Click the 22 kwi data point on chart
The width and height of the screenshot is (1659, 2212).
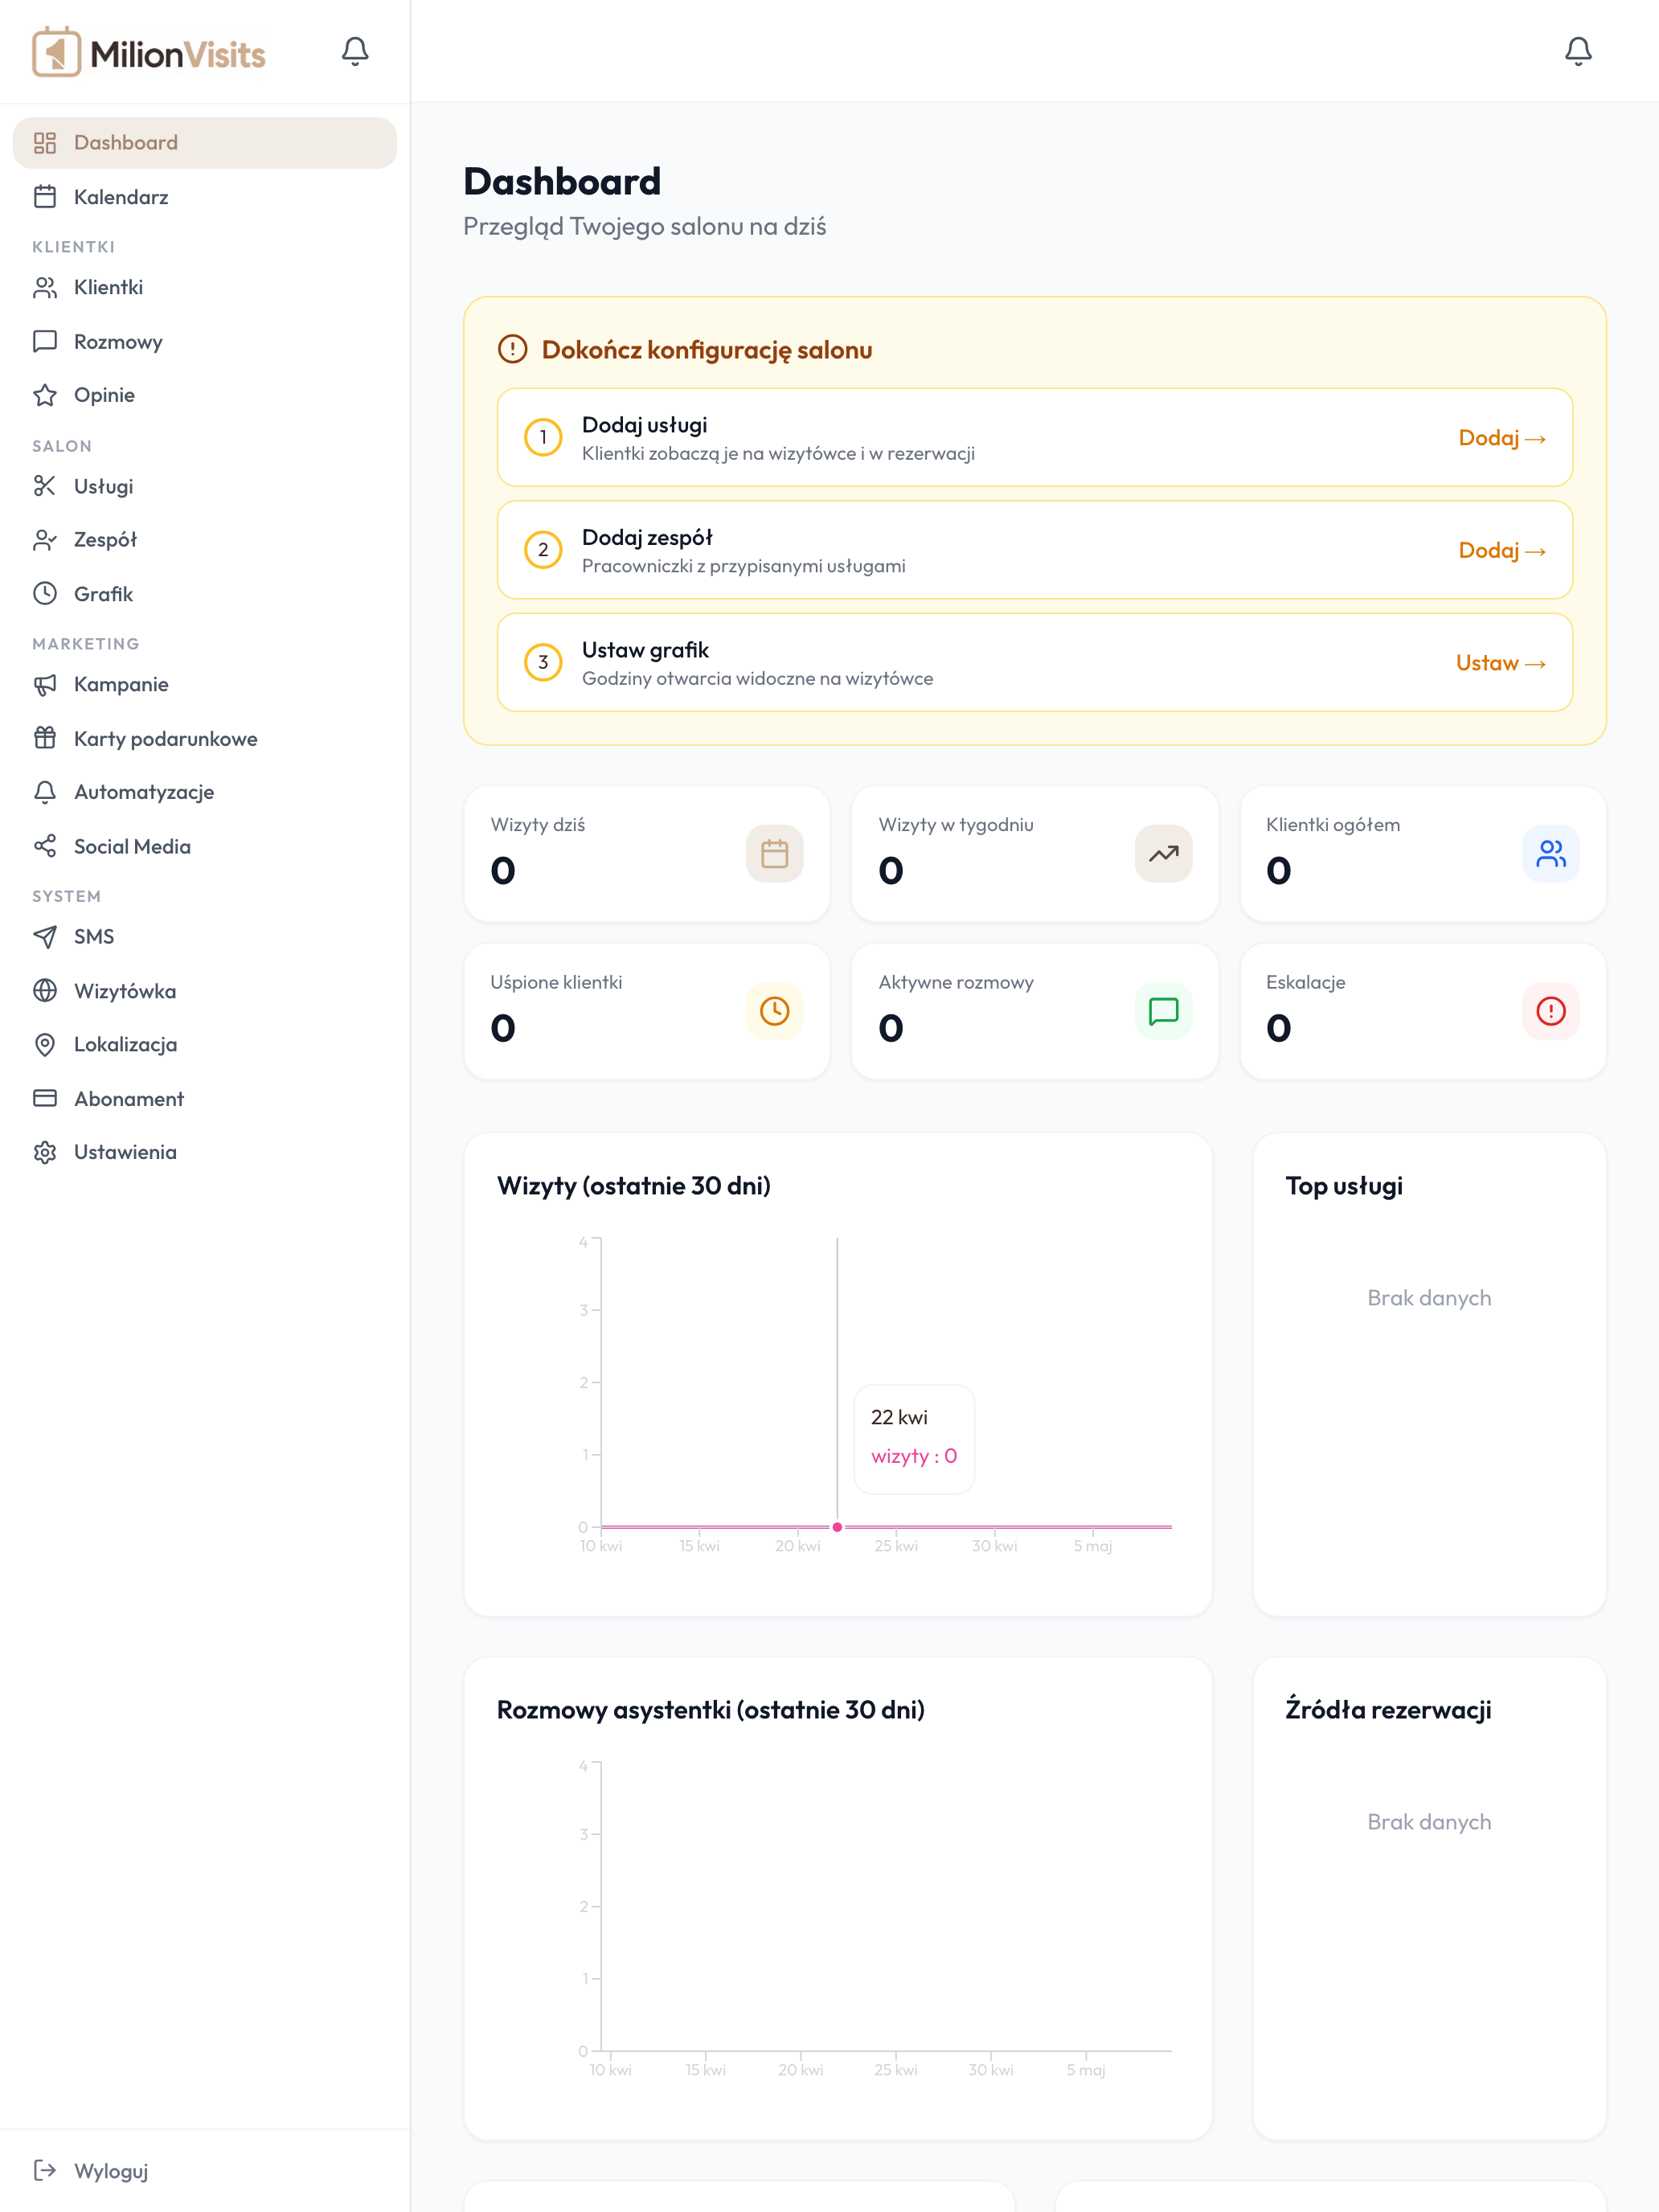pos(837,1527)
